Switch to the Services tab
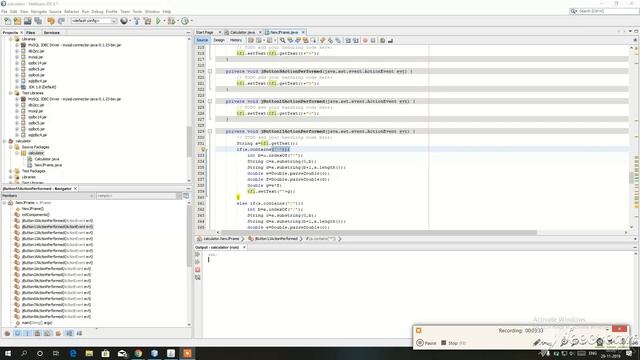Viewport: 640px width, 360px height. click(51, 32)
